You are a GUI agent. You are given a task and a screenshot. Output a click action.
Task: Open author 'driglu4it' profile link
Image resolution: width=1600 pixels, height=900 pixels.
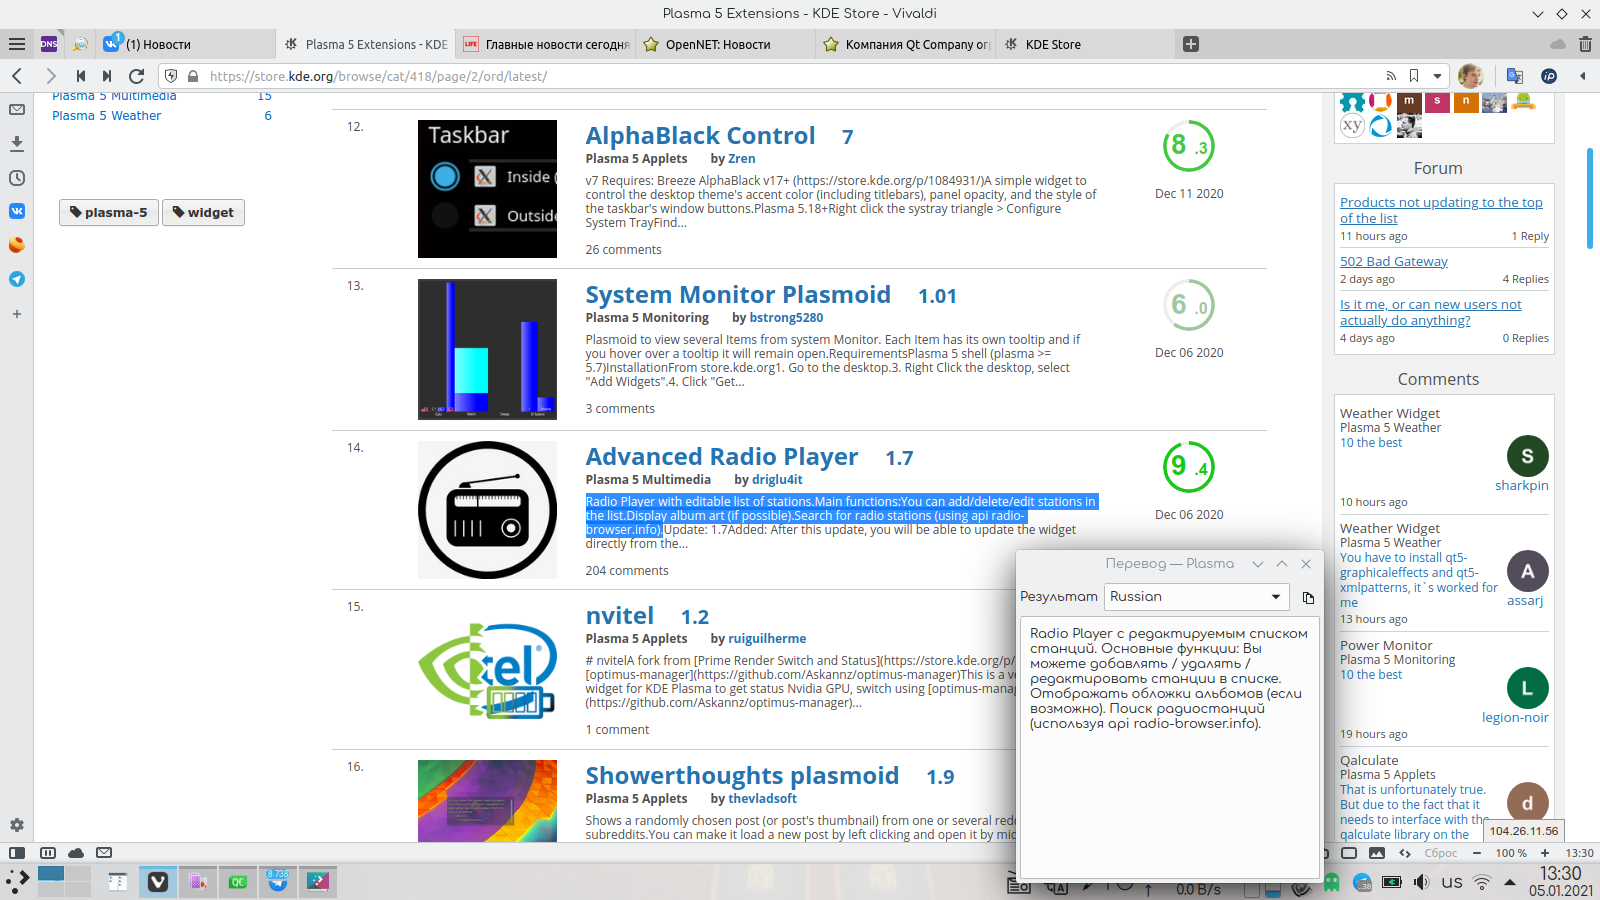pos(777,480)
